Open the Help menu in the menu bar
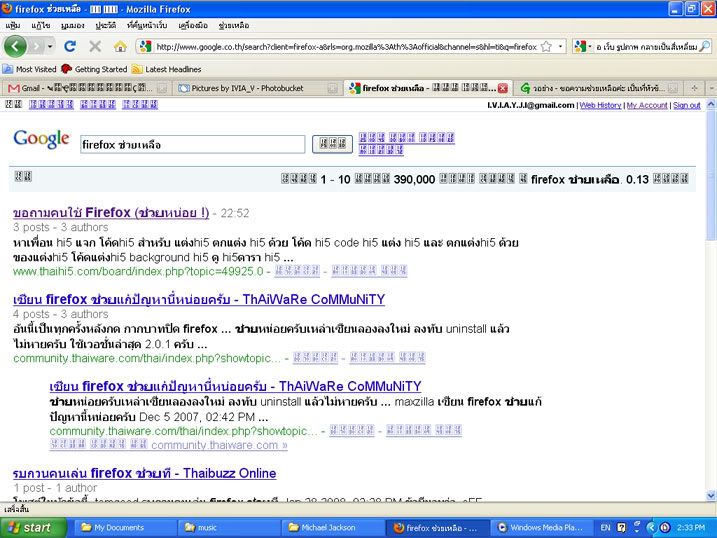The image size is (717, 538). click(234, 26)
